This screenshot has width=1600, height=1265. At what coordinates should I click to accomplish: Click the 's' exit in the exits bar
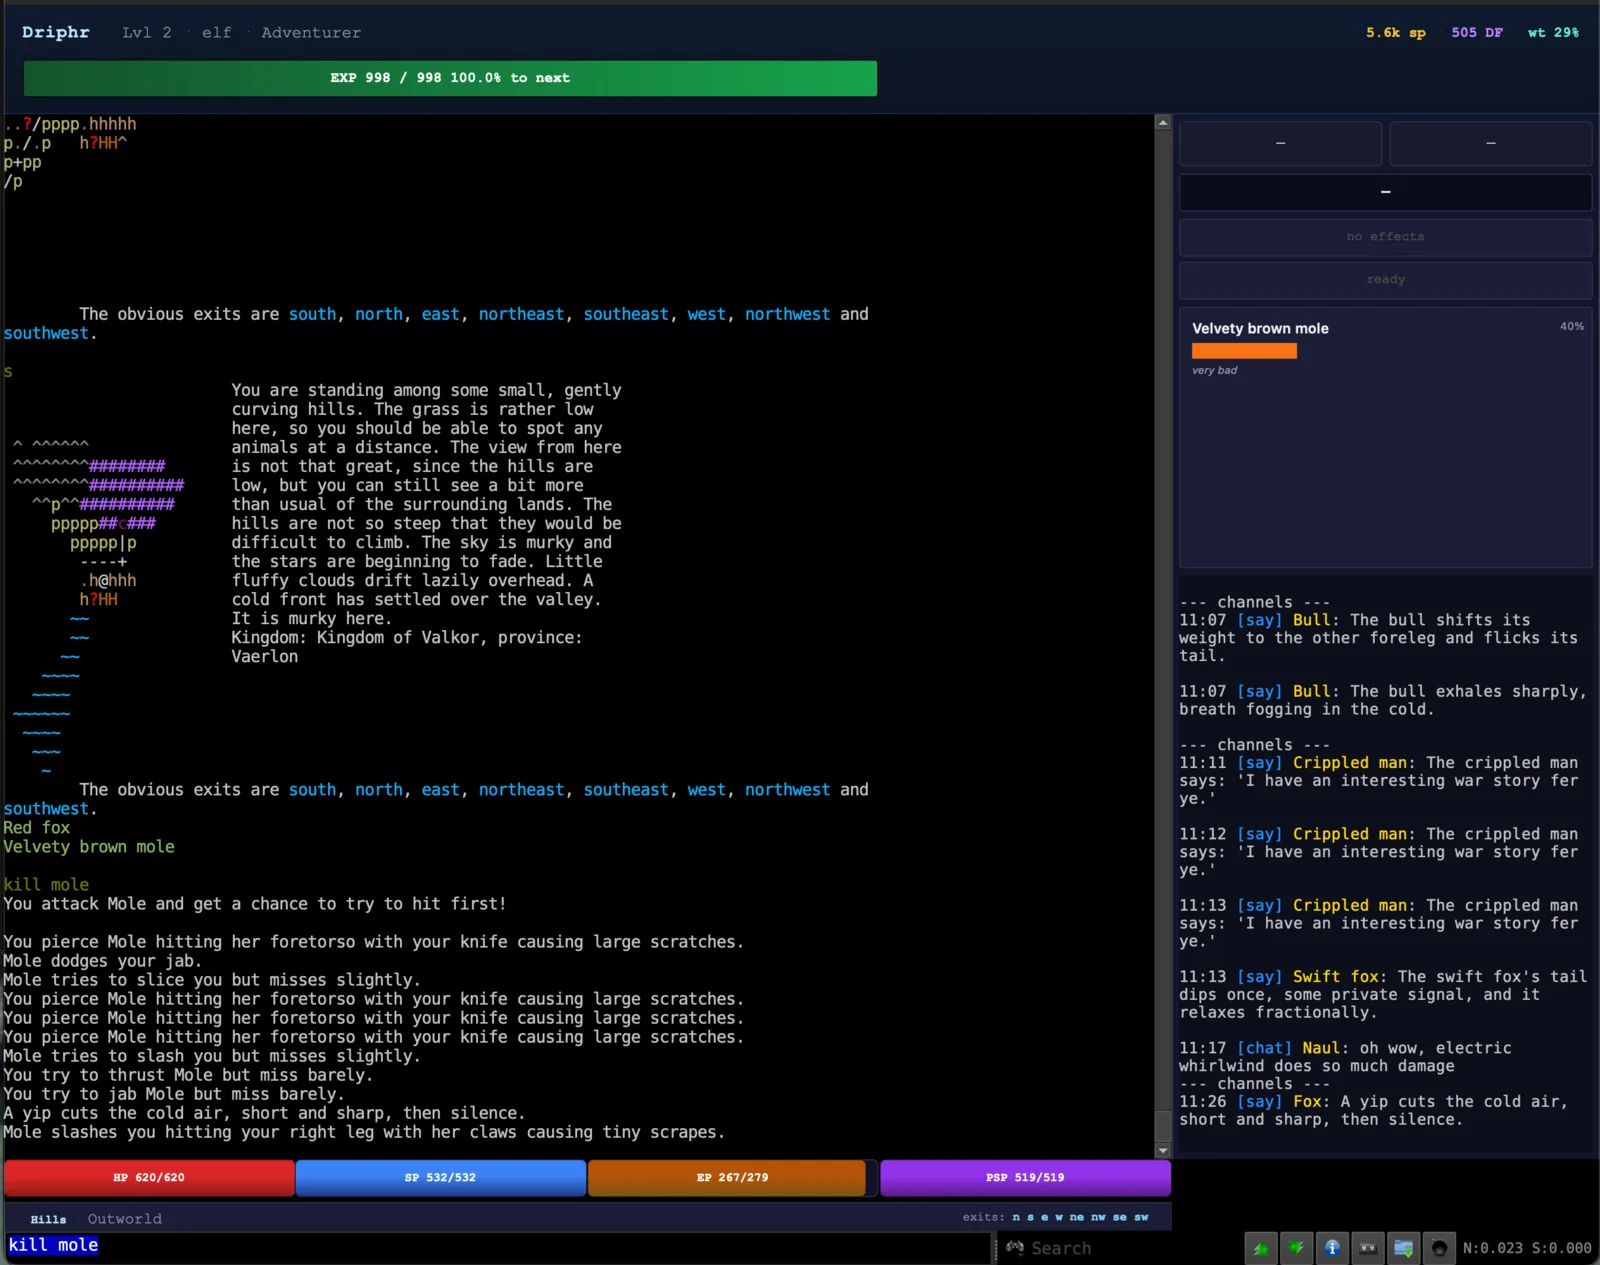(x=1030, y=1217)
